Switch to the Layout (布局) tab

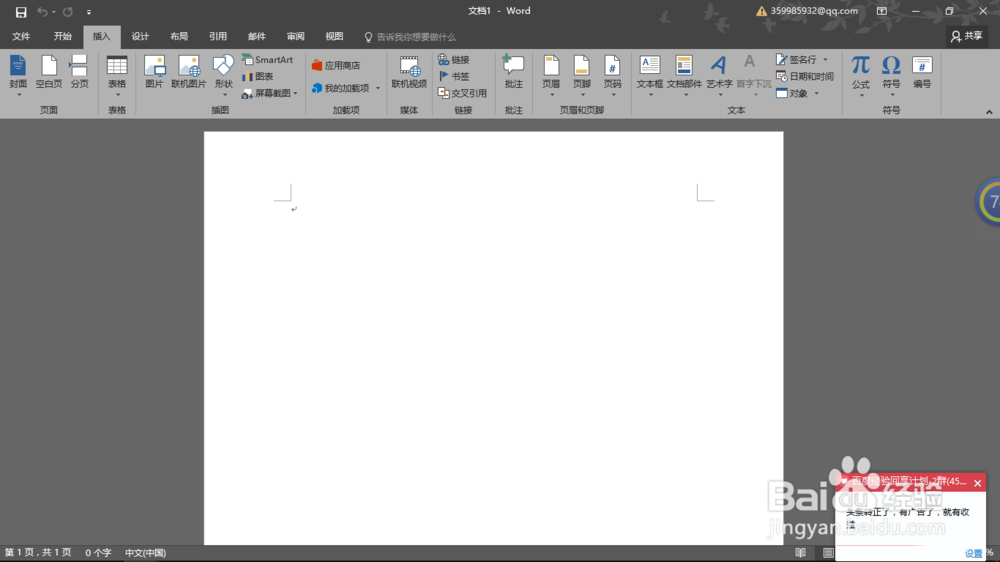[x=179, y=36]
